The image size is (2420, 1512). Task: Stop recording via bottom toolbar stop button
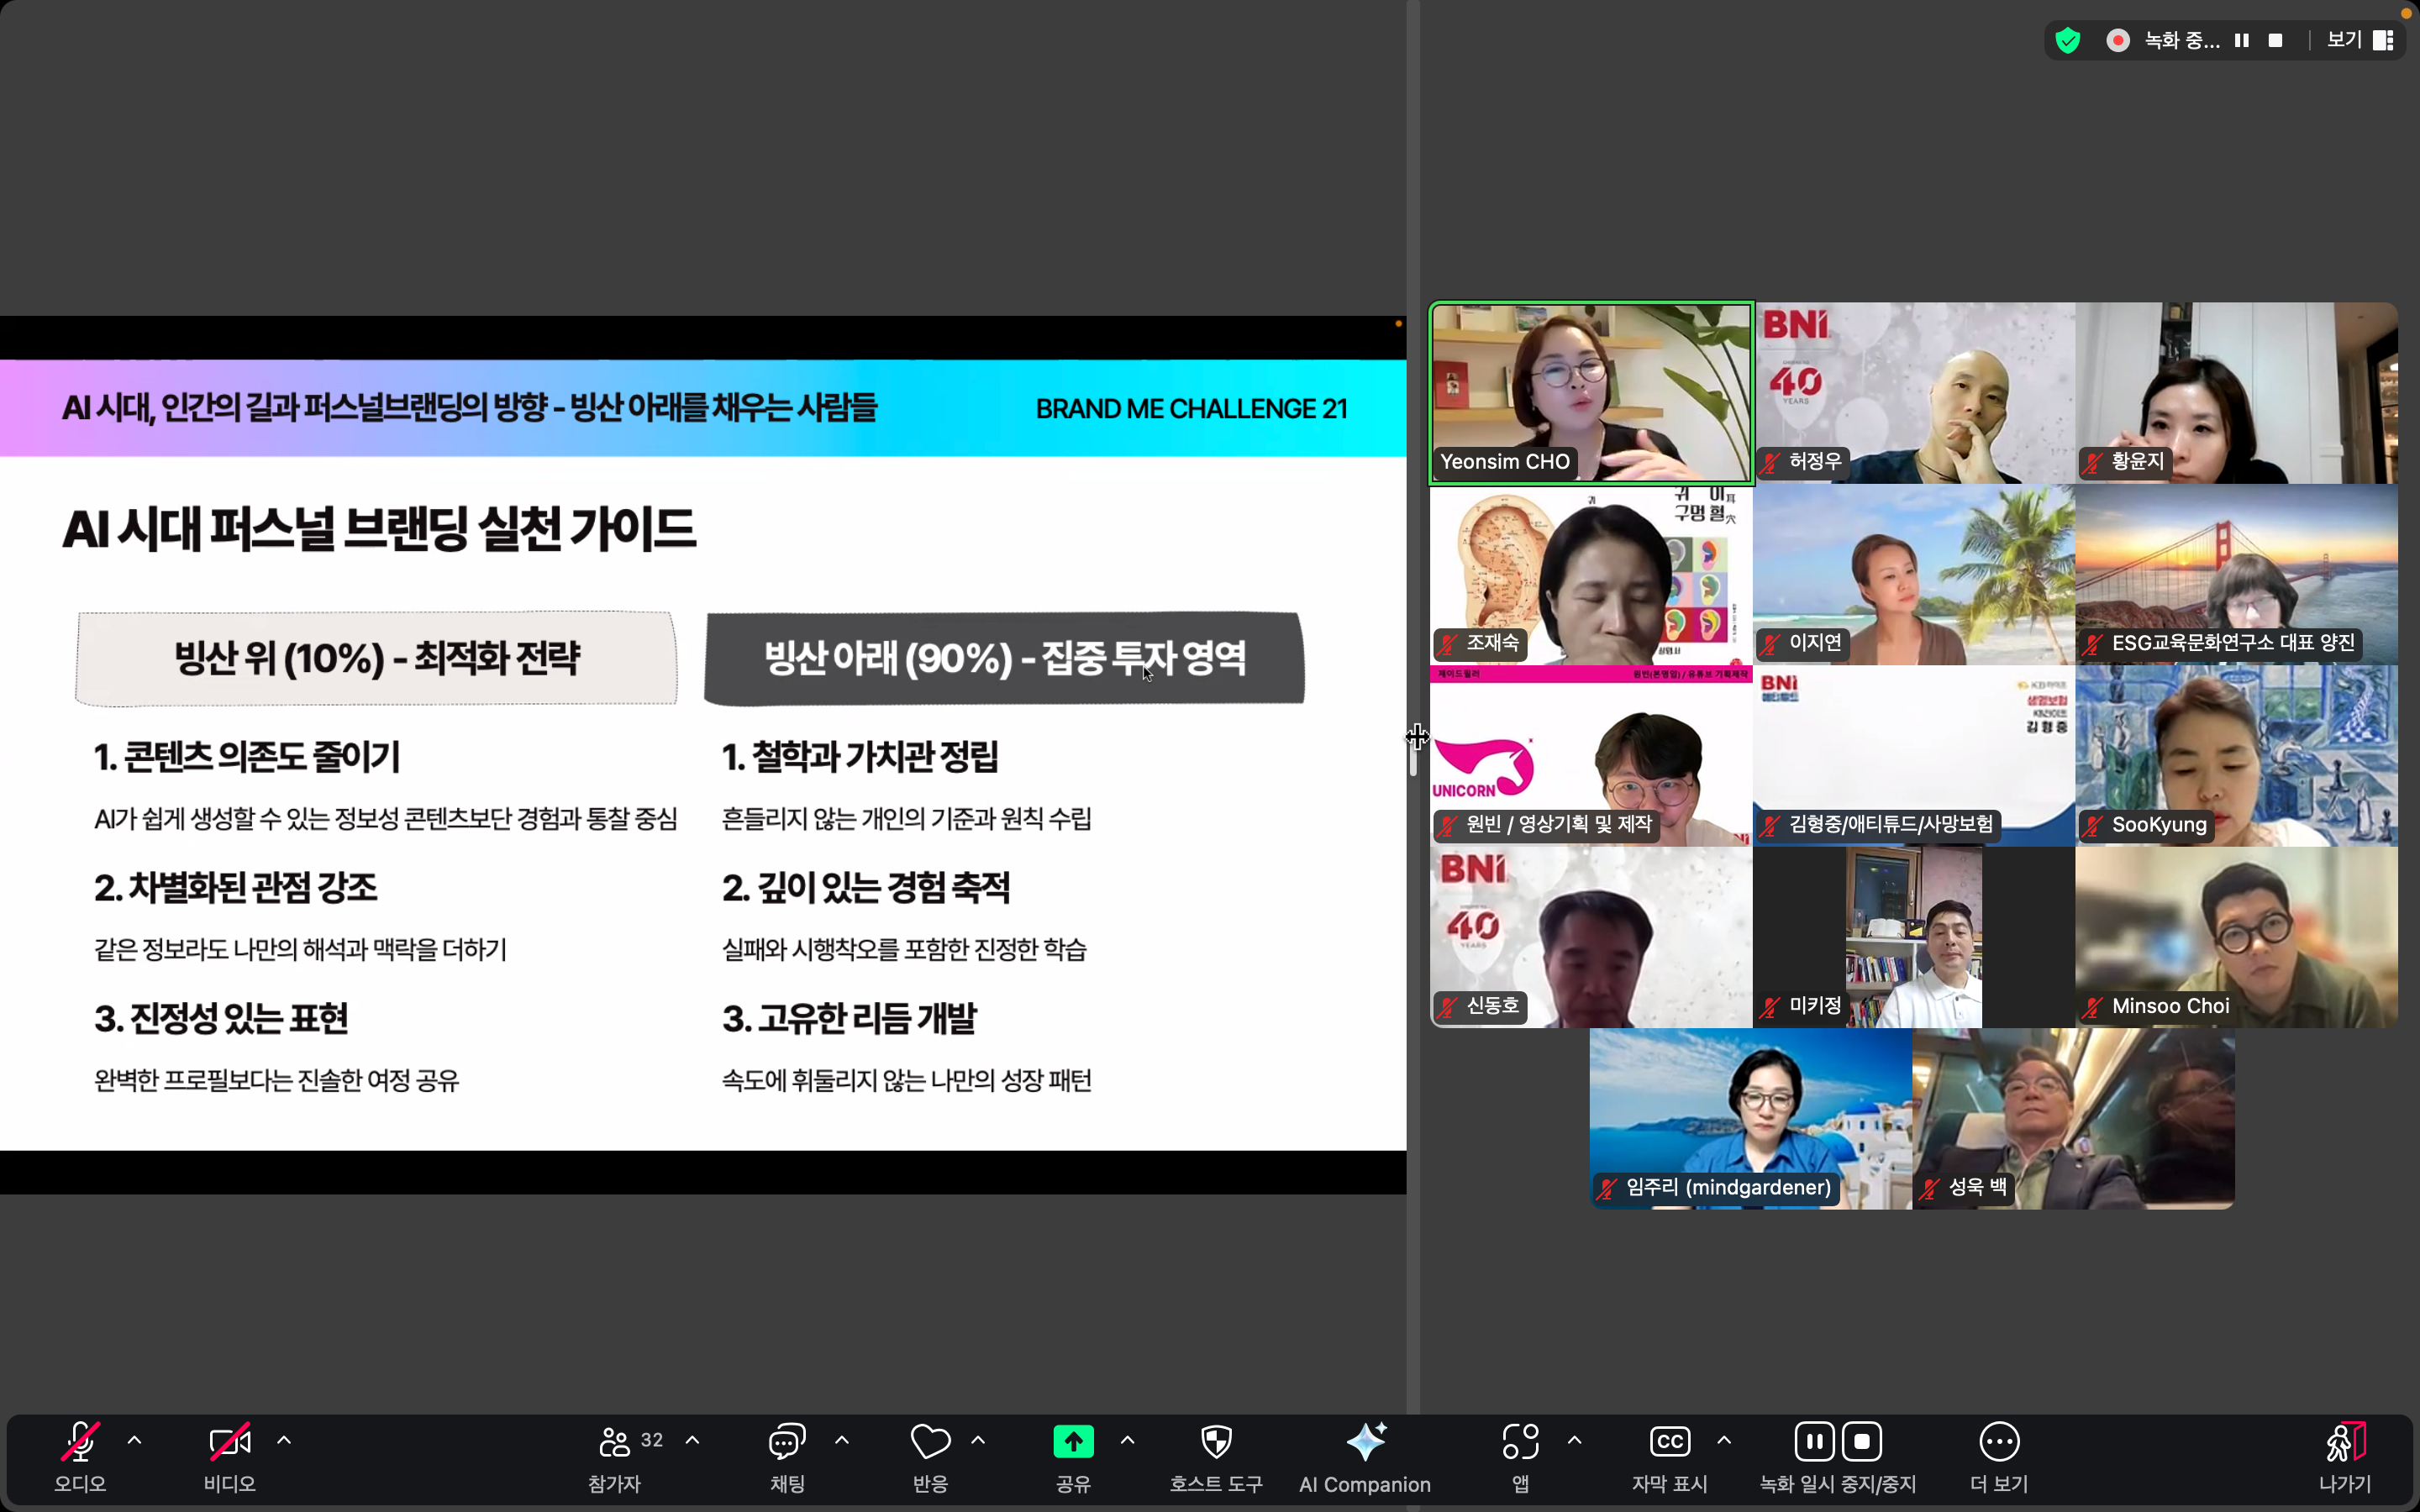[x=1862, y=1442]
